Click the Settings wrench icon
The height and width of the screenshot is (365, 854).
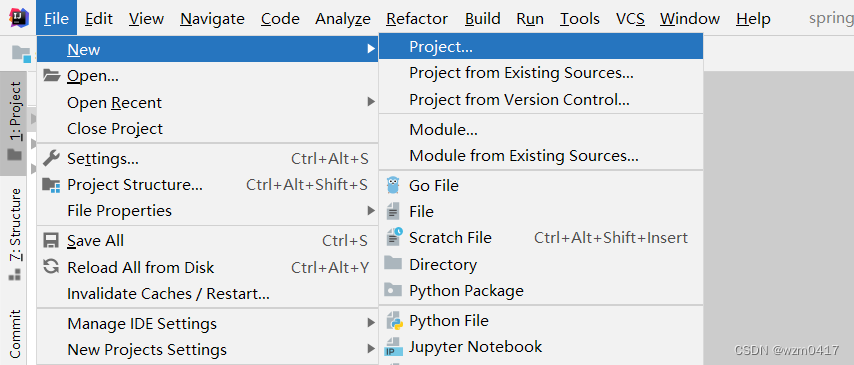click(x=51, y=158)
